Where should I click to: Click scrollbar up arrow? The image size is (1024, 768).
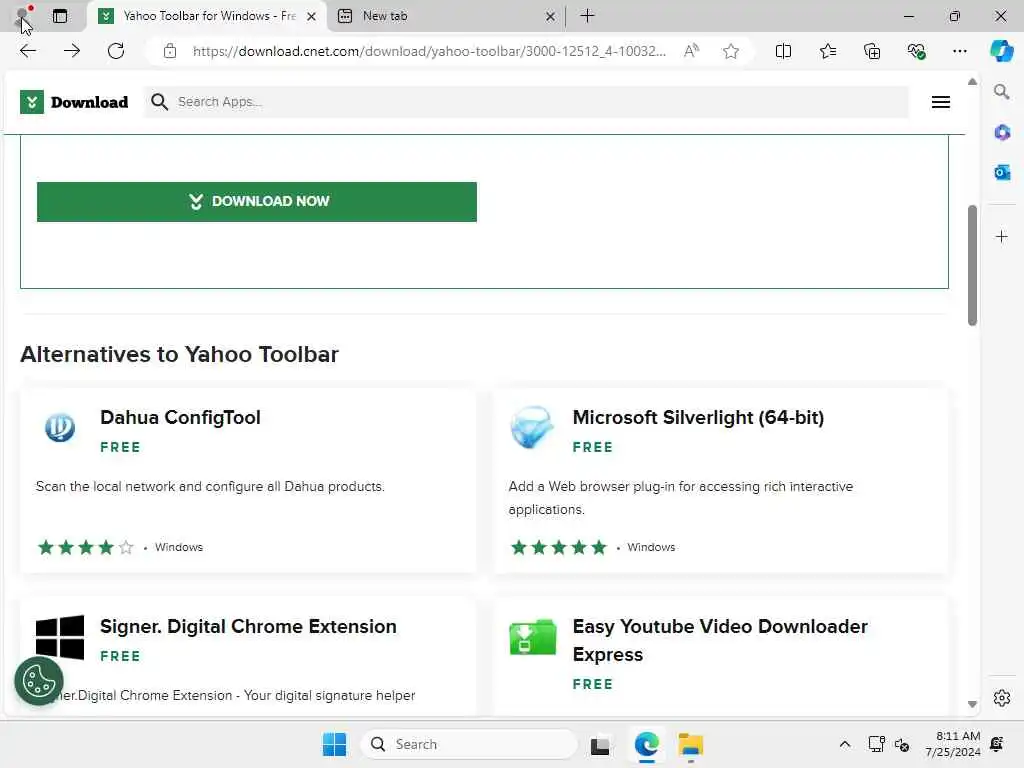click(972, 82)
